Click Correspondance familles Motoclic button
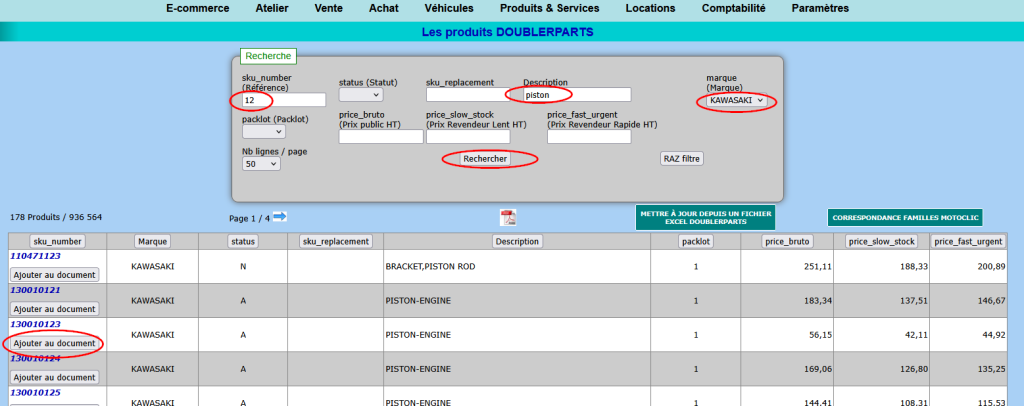 point(905,217)
